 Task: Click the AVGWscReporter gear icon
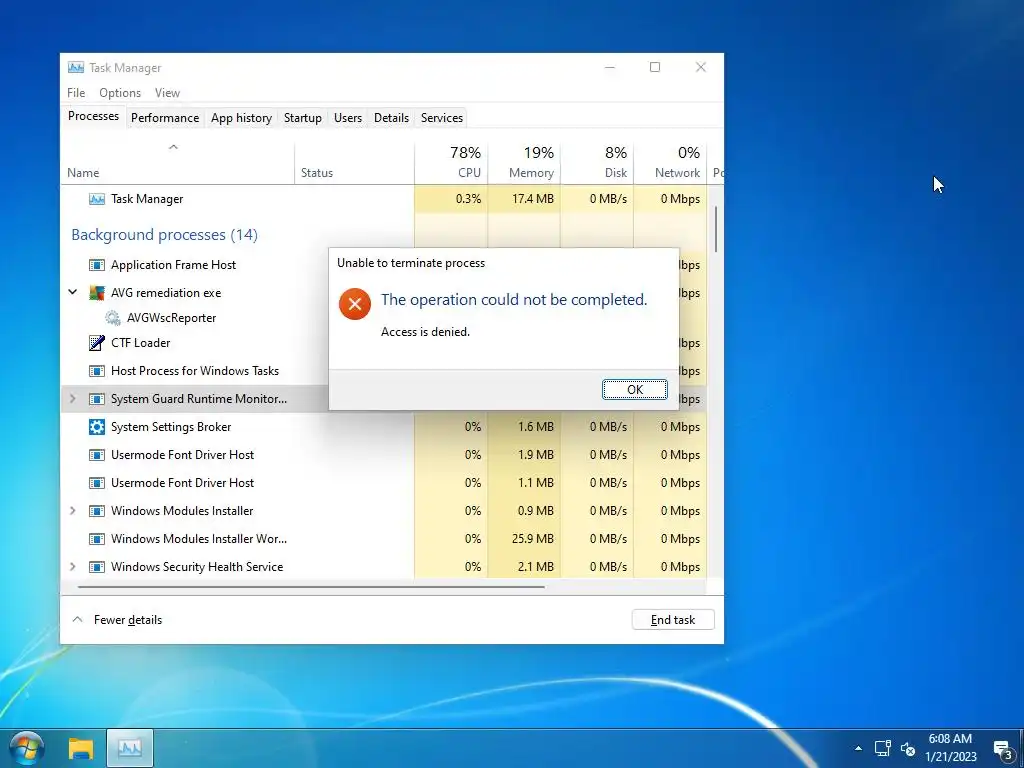113,318
